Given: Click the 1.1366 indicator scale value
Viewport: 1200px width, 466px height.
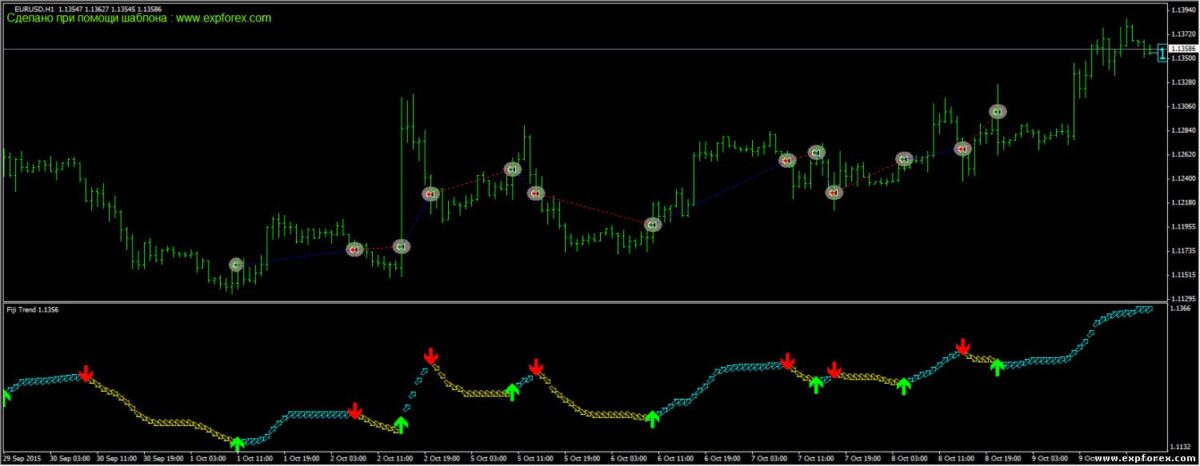Looking at the screenshot, I should (1180, 309).
